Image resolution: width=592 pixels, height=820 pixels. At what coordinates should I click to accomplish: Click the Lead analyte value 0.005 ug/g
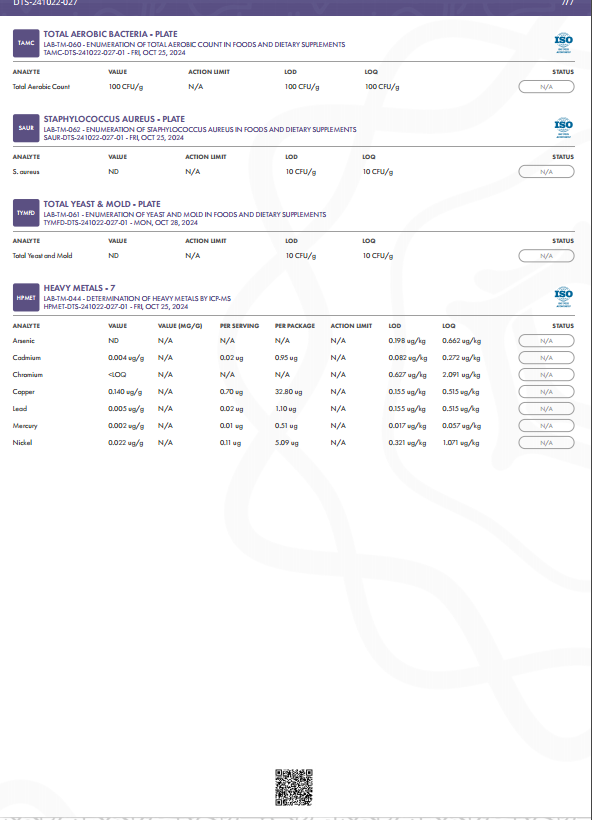point(126,409)
